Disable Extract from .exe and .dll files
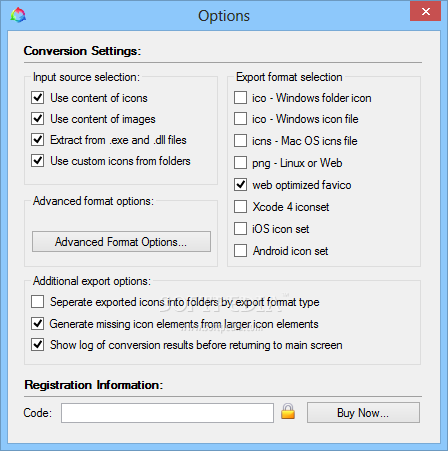Viewport: 448px width, 451px height. click(38, 140)
